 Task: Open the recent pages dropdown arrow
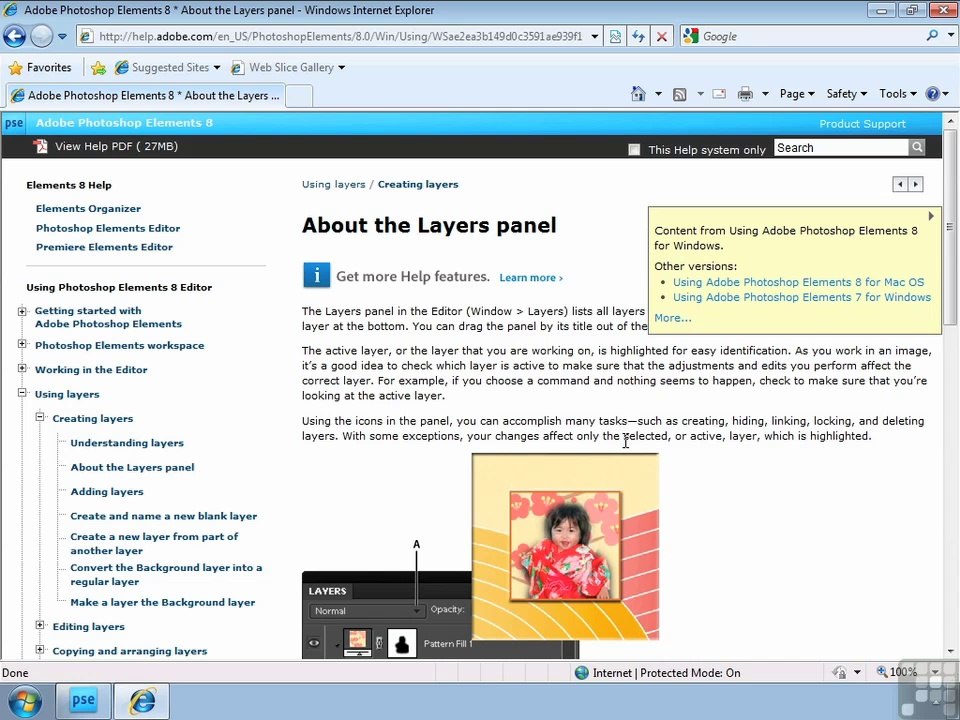pyautogui.click(x=62, y=36)
